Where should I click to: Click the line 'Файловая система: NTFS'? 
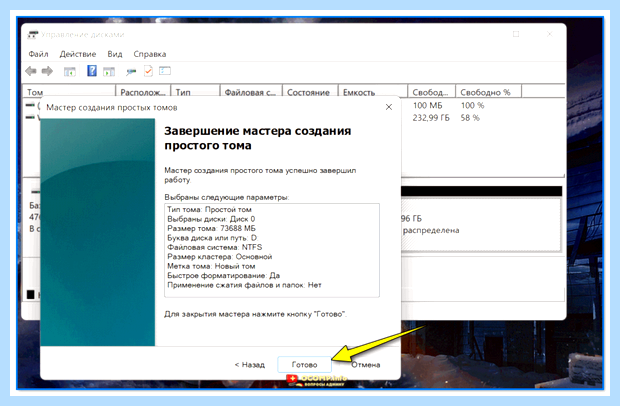(214, 247)
